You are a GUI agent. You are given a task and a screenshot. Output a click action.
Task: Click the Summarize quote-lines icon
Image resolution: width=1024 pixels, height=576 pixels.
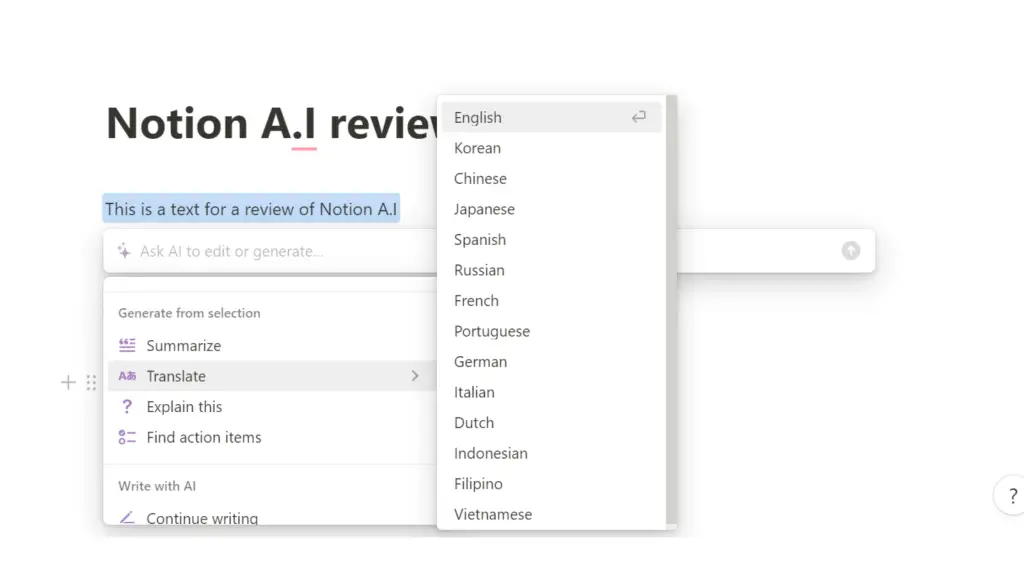pos(127,345)
